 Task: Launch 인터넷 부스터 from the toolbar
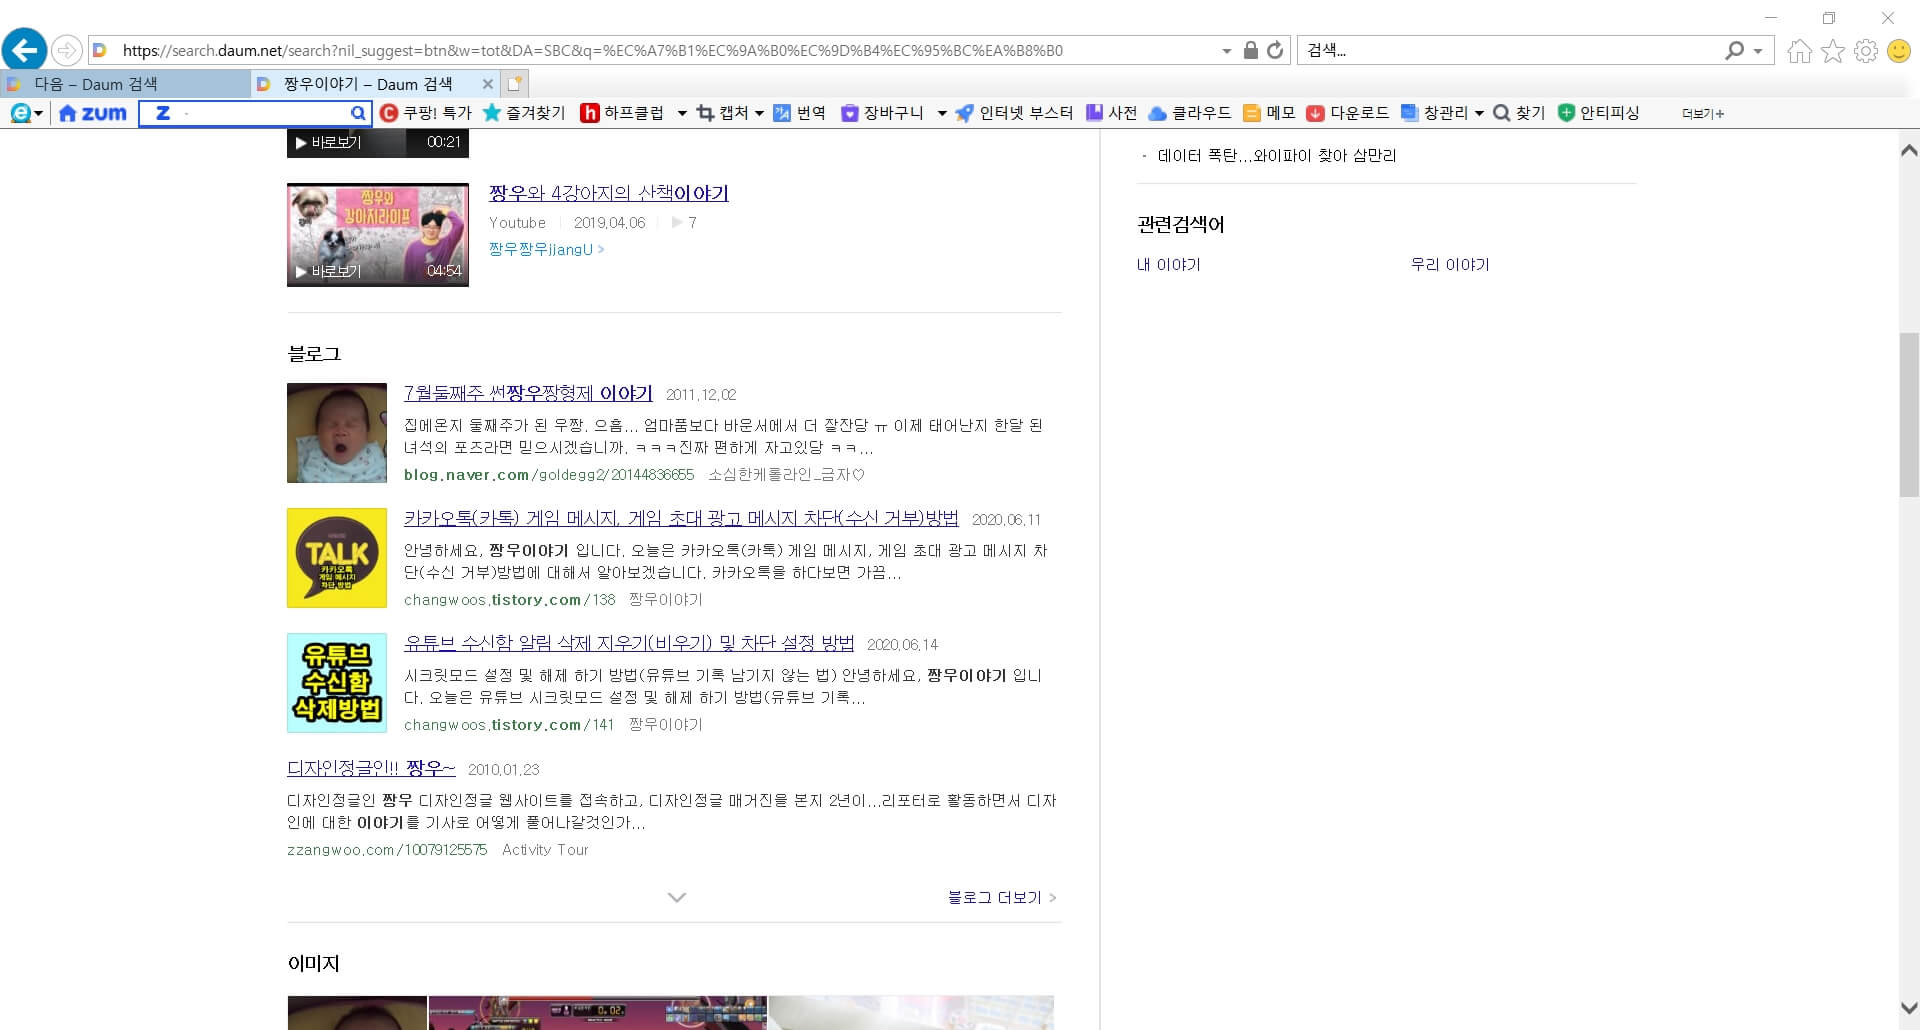tap(1013, 113)
